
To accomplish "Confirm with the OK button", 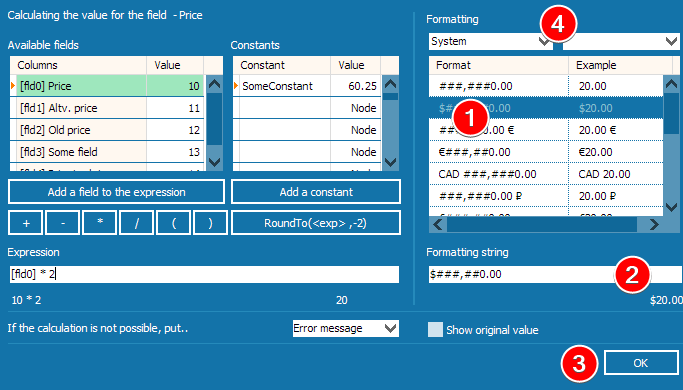I will [641, 363].
